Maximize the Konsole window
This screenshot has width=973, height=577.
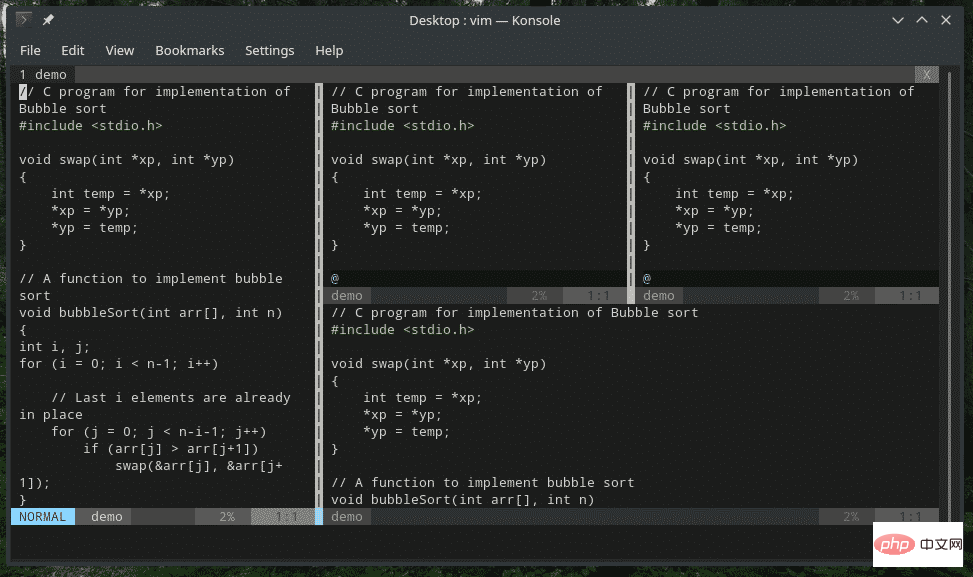tap(922, 20)
